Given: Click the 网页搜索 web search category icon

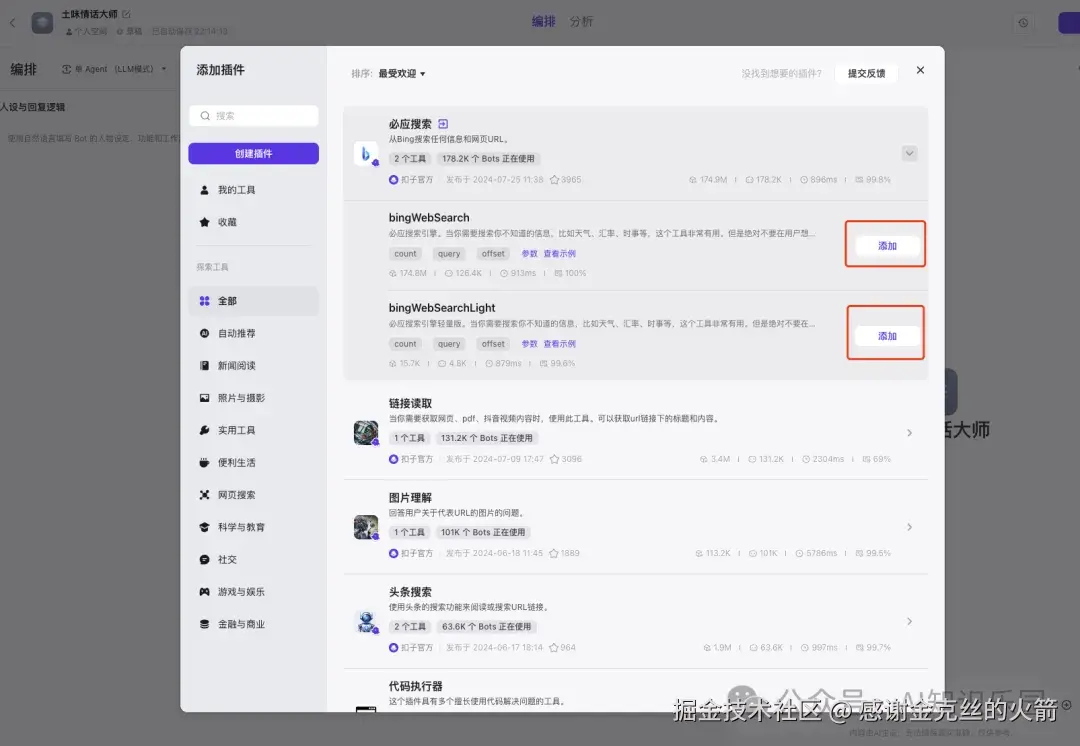Looking at the screenshot, I should click(203, 494).
